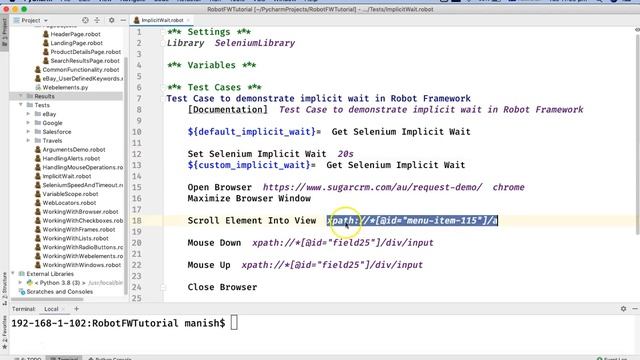Click the robot file icon beside HeaderPage.robot
This screenshot has height=360, width=640.
tap(46, 34)
